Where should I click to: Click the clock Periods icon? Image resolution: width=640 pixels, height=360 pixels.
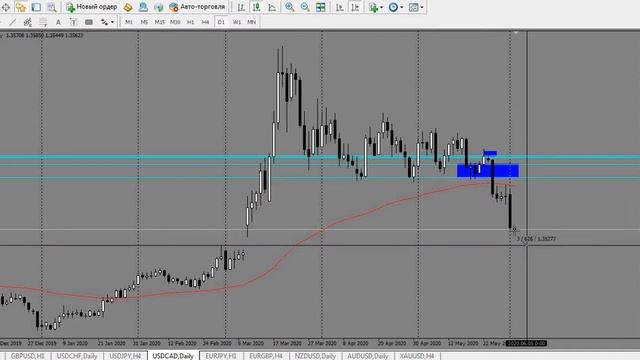[x=393, y=7]
